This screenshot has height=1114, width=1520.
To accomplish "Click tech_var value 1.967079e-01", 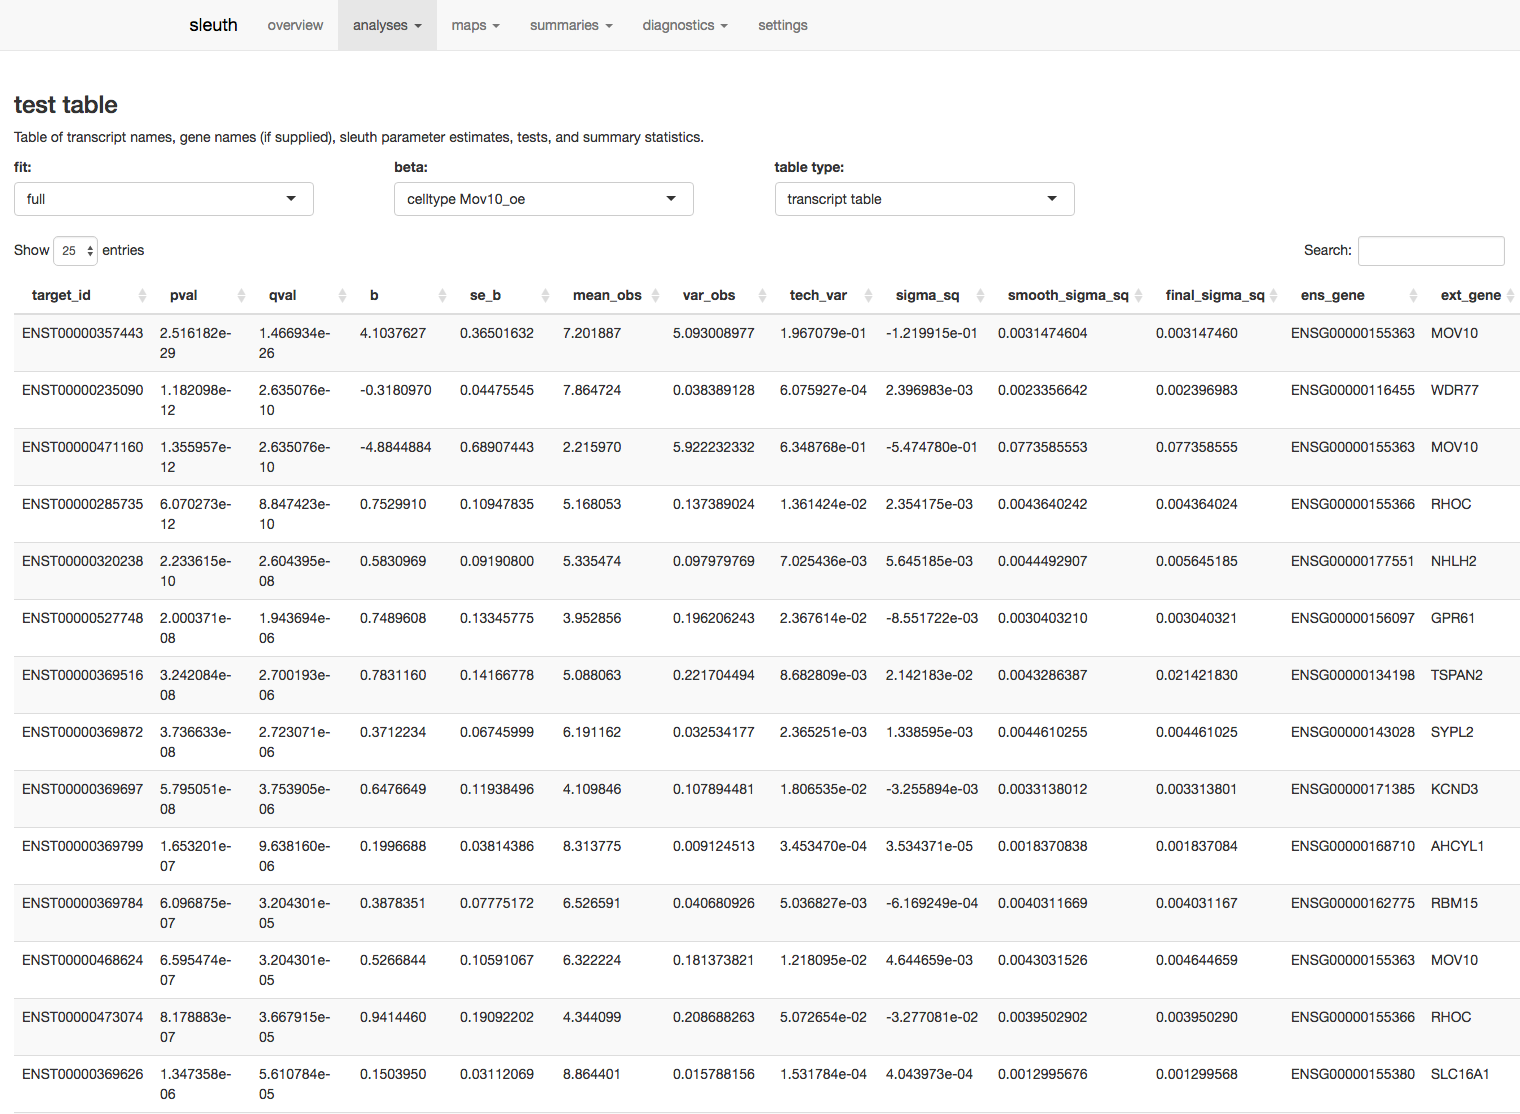I will (x=823, y=333).
